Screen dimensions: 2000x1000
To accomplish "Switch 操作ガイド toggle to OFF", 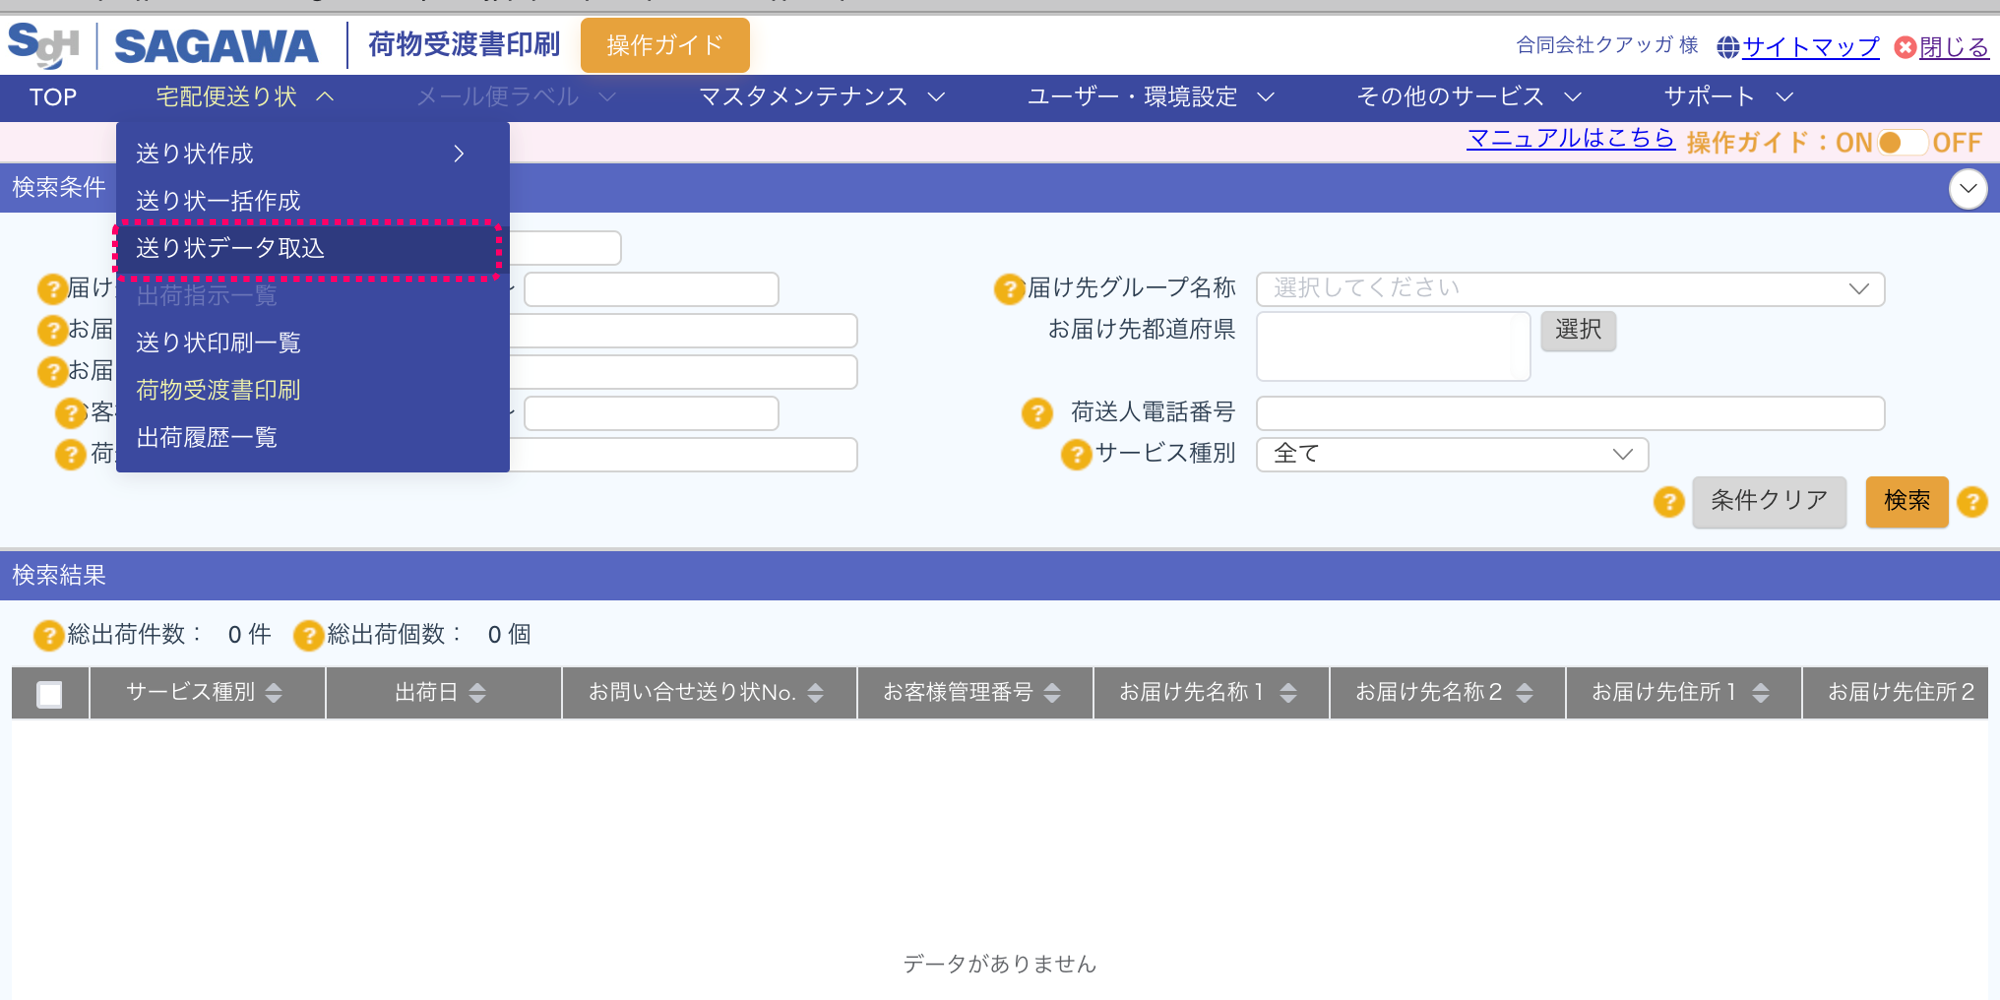I will click(1920, 142).
